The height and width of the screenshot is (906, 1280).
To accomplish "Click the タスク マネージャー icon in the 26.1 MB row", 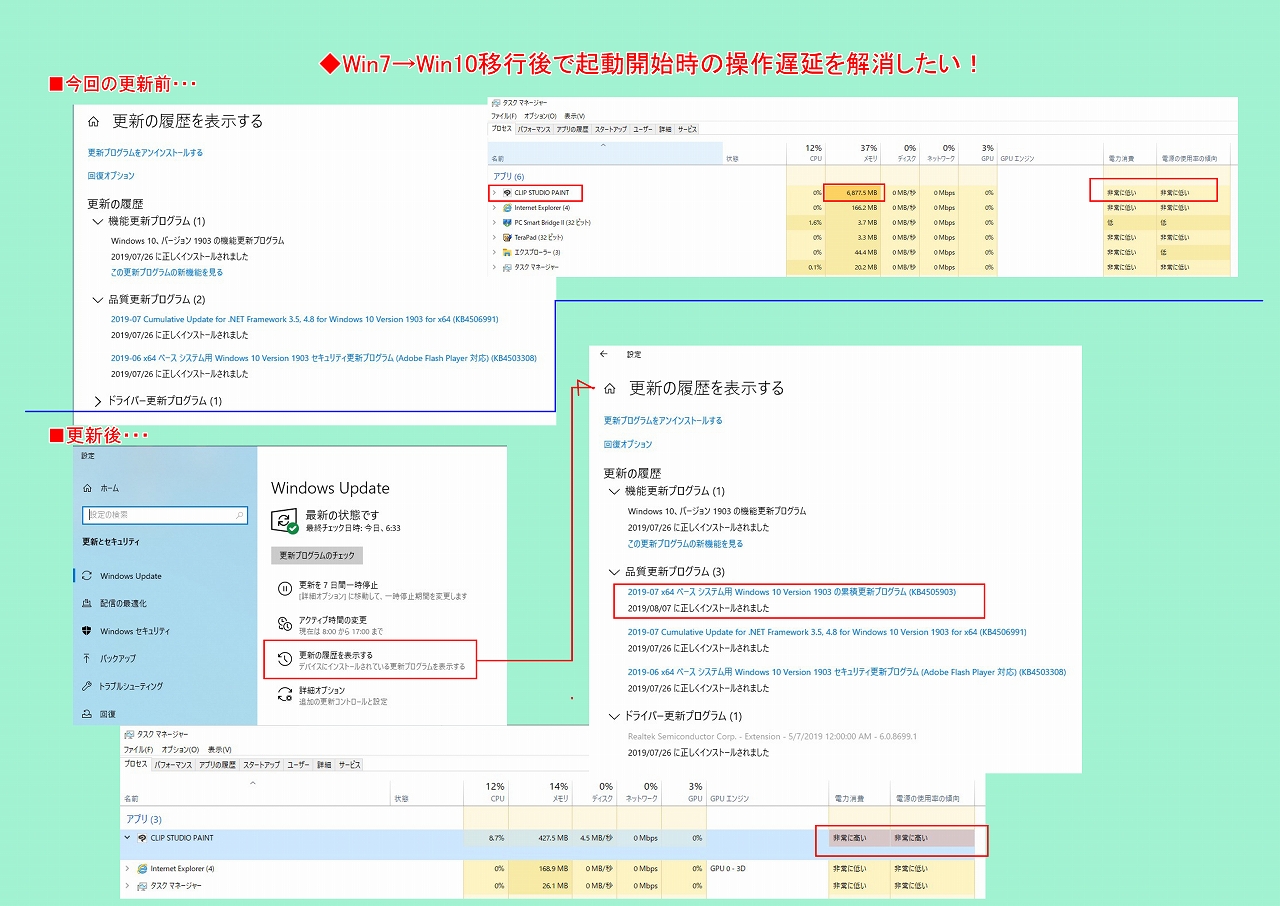I will 142,886.
